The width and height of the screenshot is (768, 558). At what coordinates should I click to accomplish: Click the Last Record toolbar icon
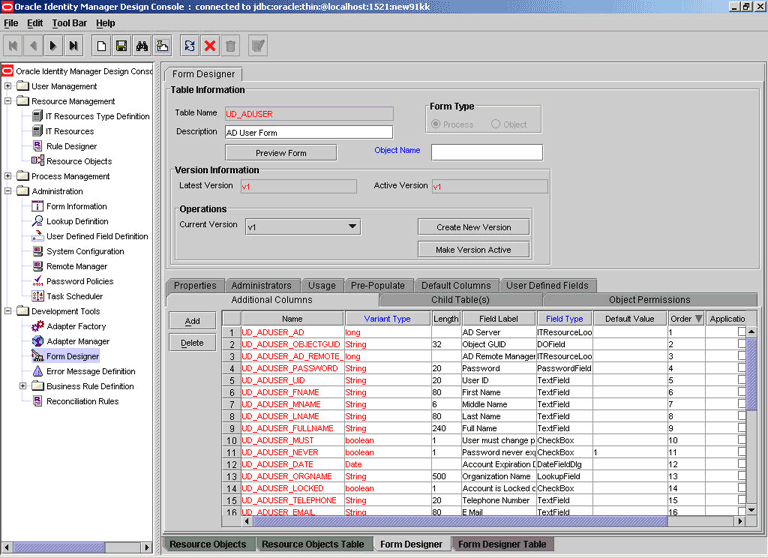click(73, 46)
